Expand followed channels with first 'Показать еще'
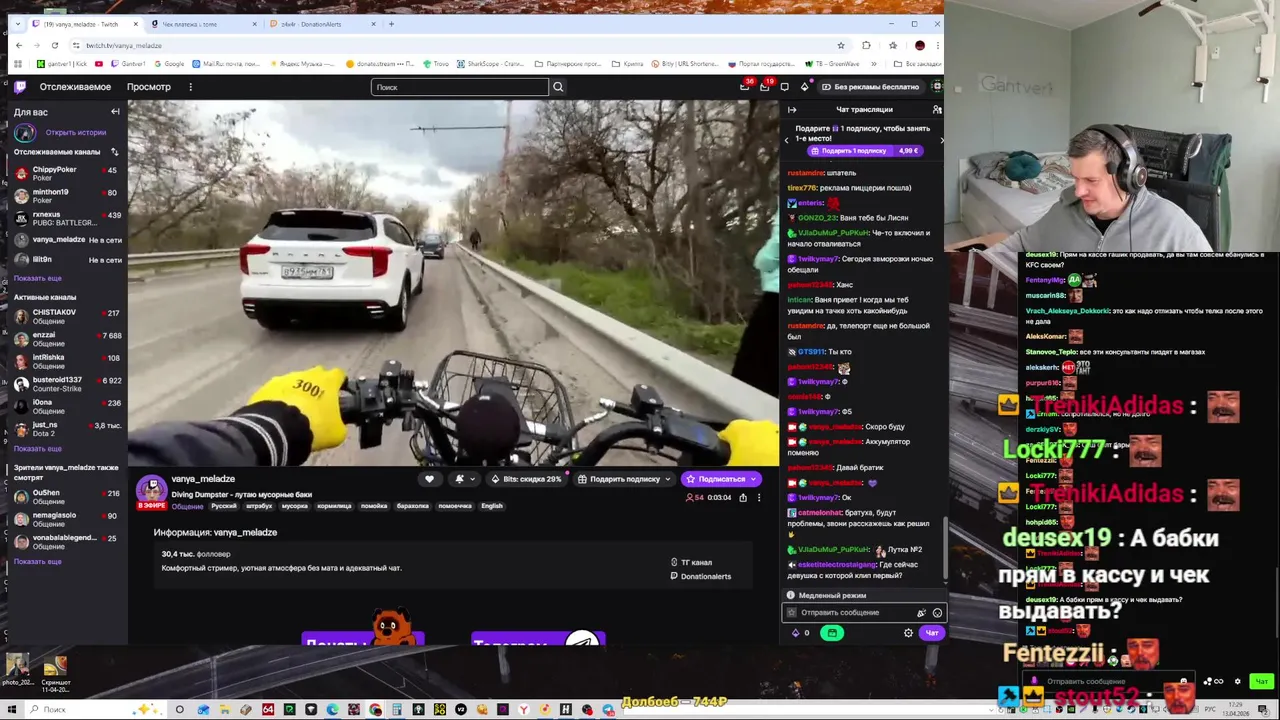Viewport: 1280px width, 720px height. click(38, 278)
